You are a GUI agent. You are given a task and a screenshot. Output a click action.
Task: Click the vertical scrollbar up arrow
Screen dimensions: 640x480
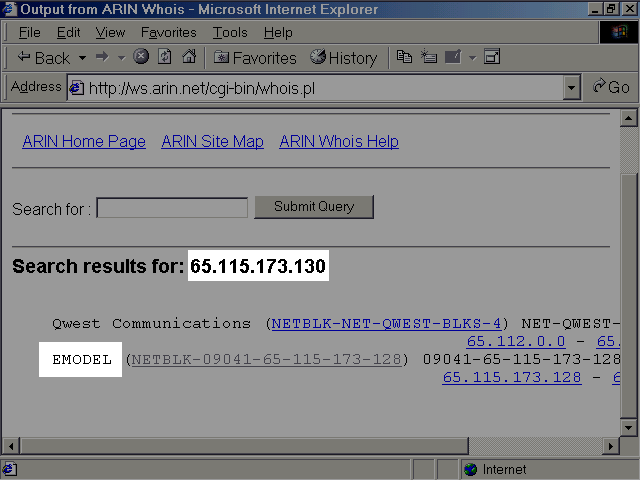[x=629, y=118]
